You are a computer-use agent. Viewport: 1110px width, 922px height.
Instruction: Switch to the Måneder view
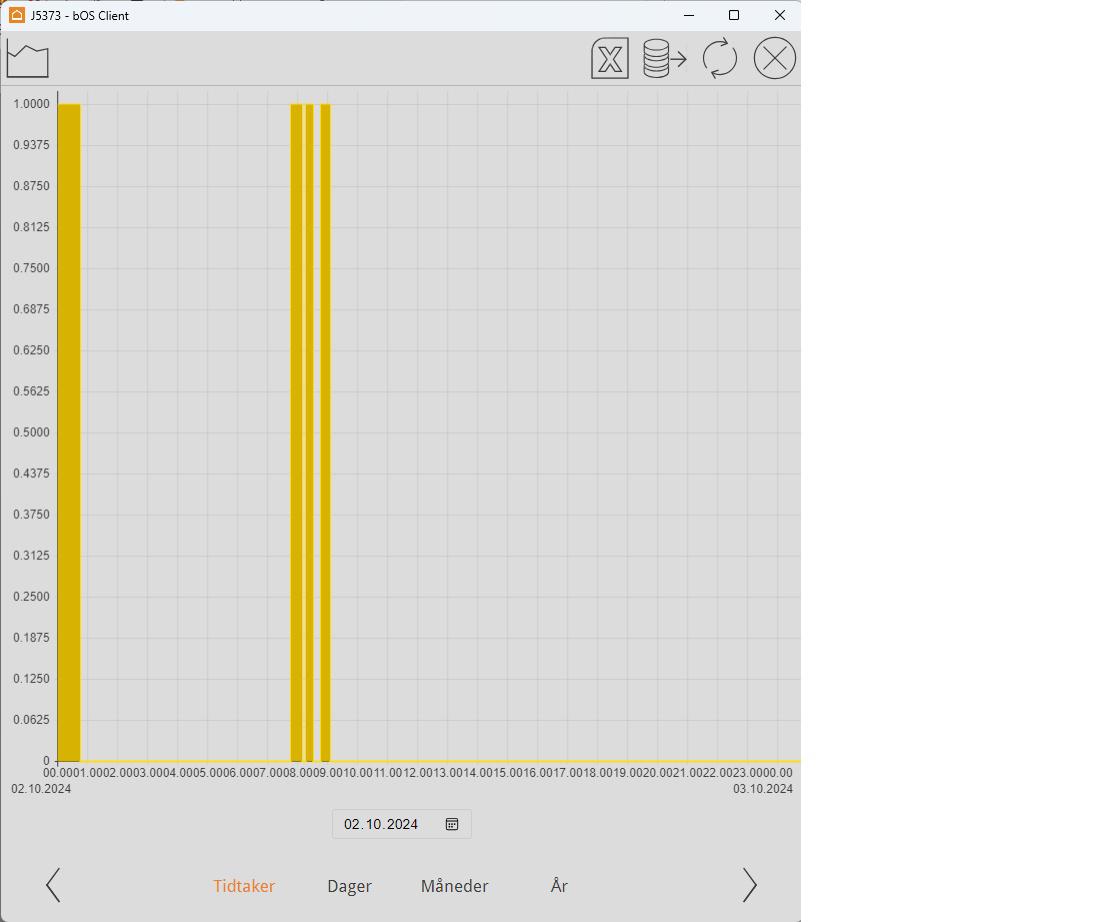pyautogui.click(x=455, y=886)
